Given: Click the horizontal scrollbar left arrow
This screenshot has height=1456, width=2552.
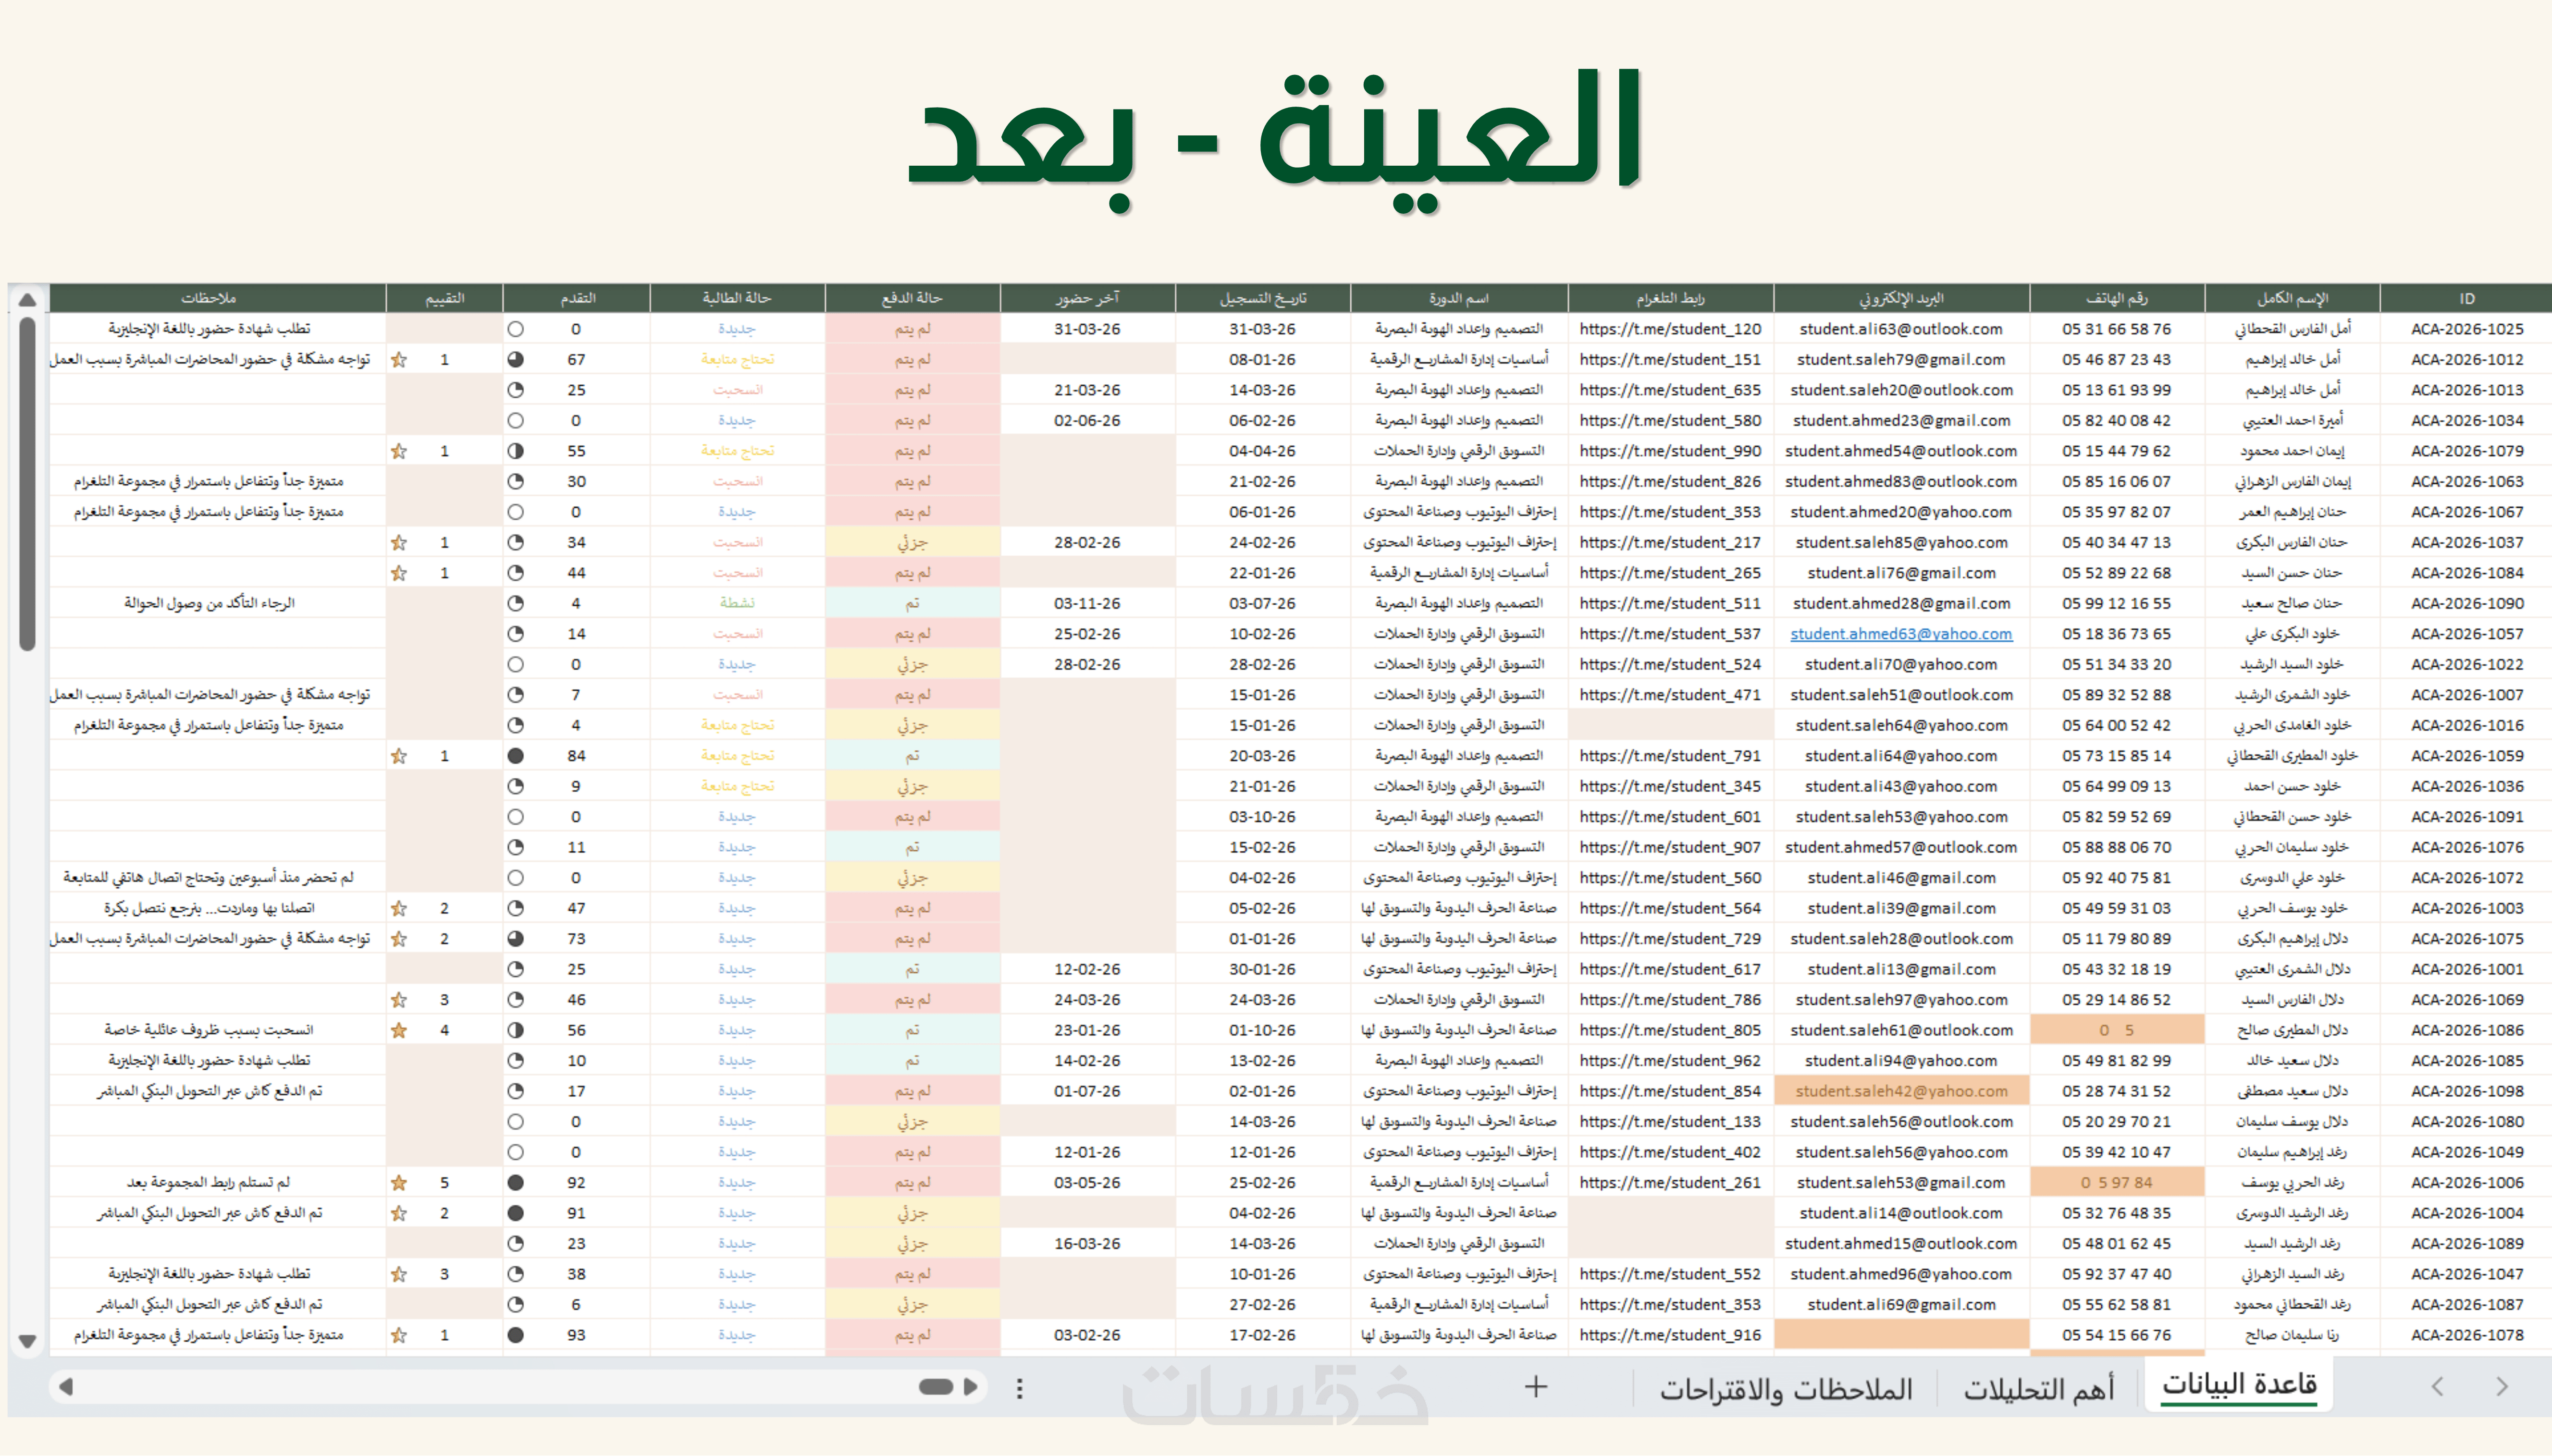Looking at the screenshot, I should click(x=66, y=1387).
